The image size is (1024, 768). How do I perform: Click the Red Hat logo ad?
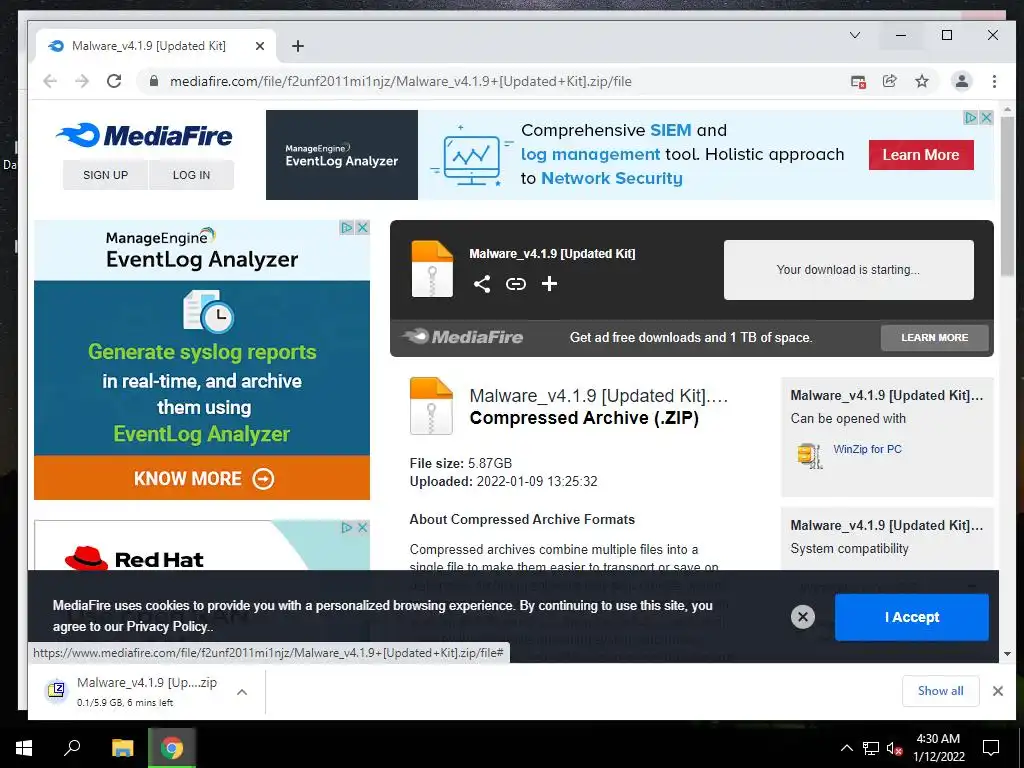135,559
